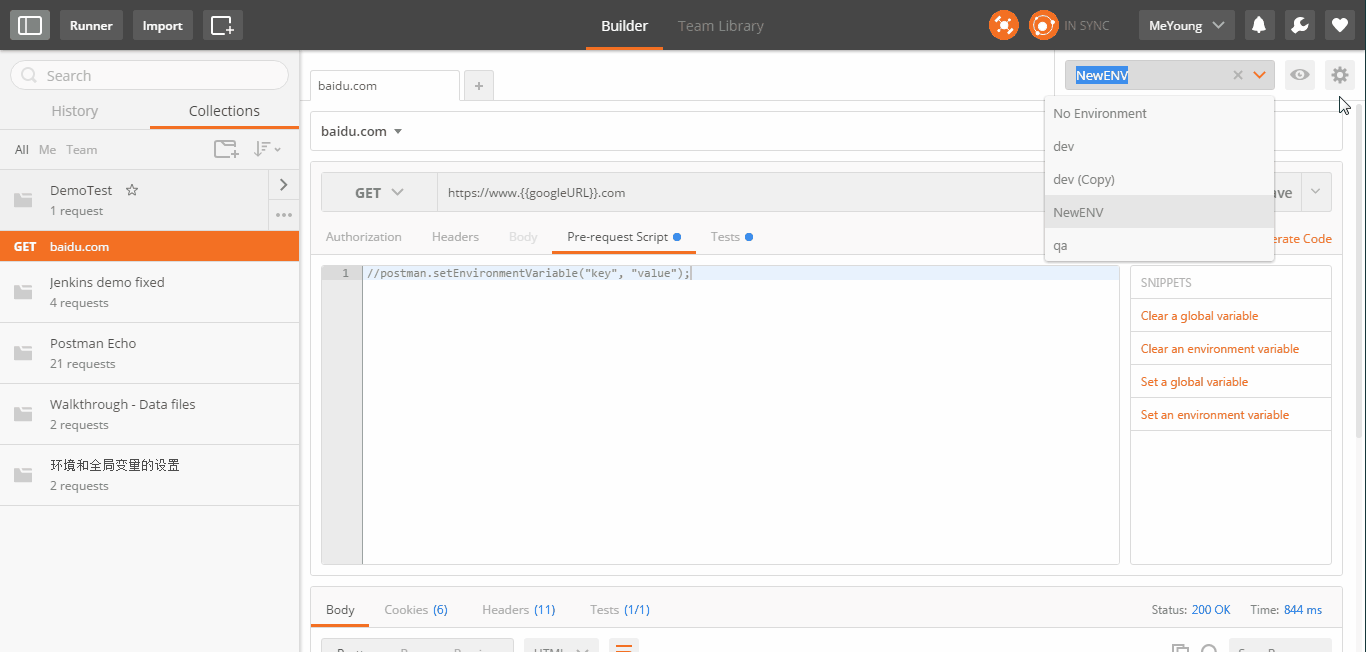Open the Tests request tab
Screen dimensions: 1366x652
tap(725, 237)
